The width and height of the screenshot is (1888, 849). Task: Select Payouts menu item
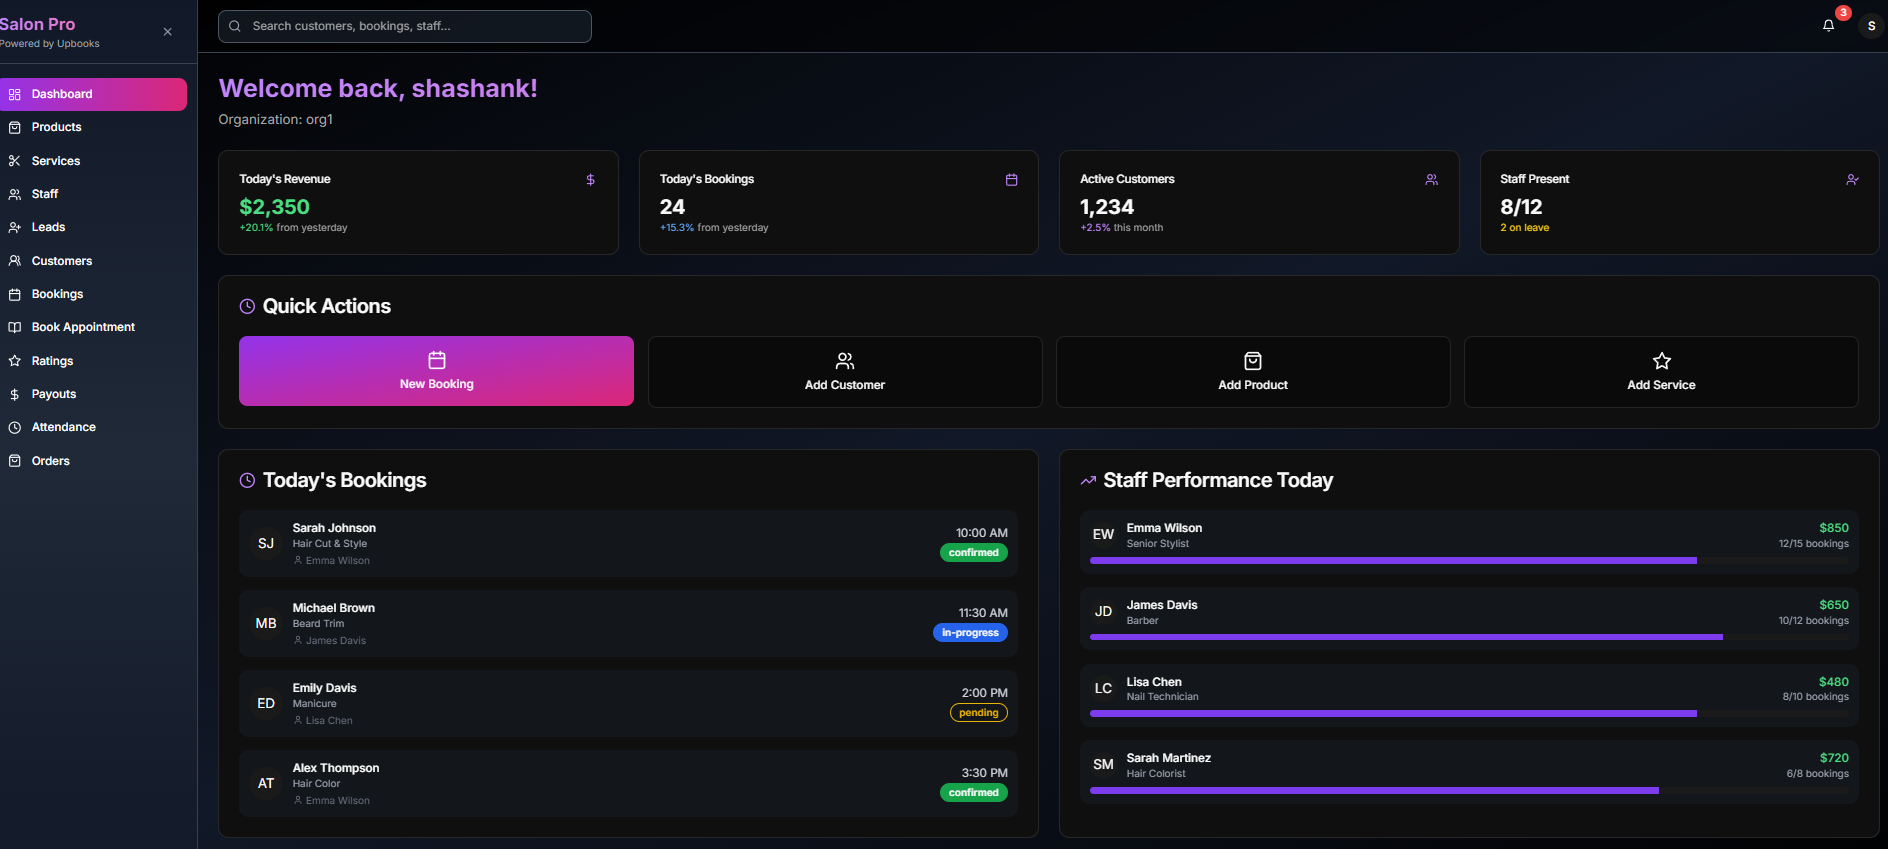[93, 394]
